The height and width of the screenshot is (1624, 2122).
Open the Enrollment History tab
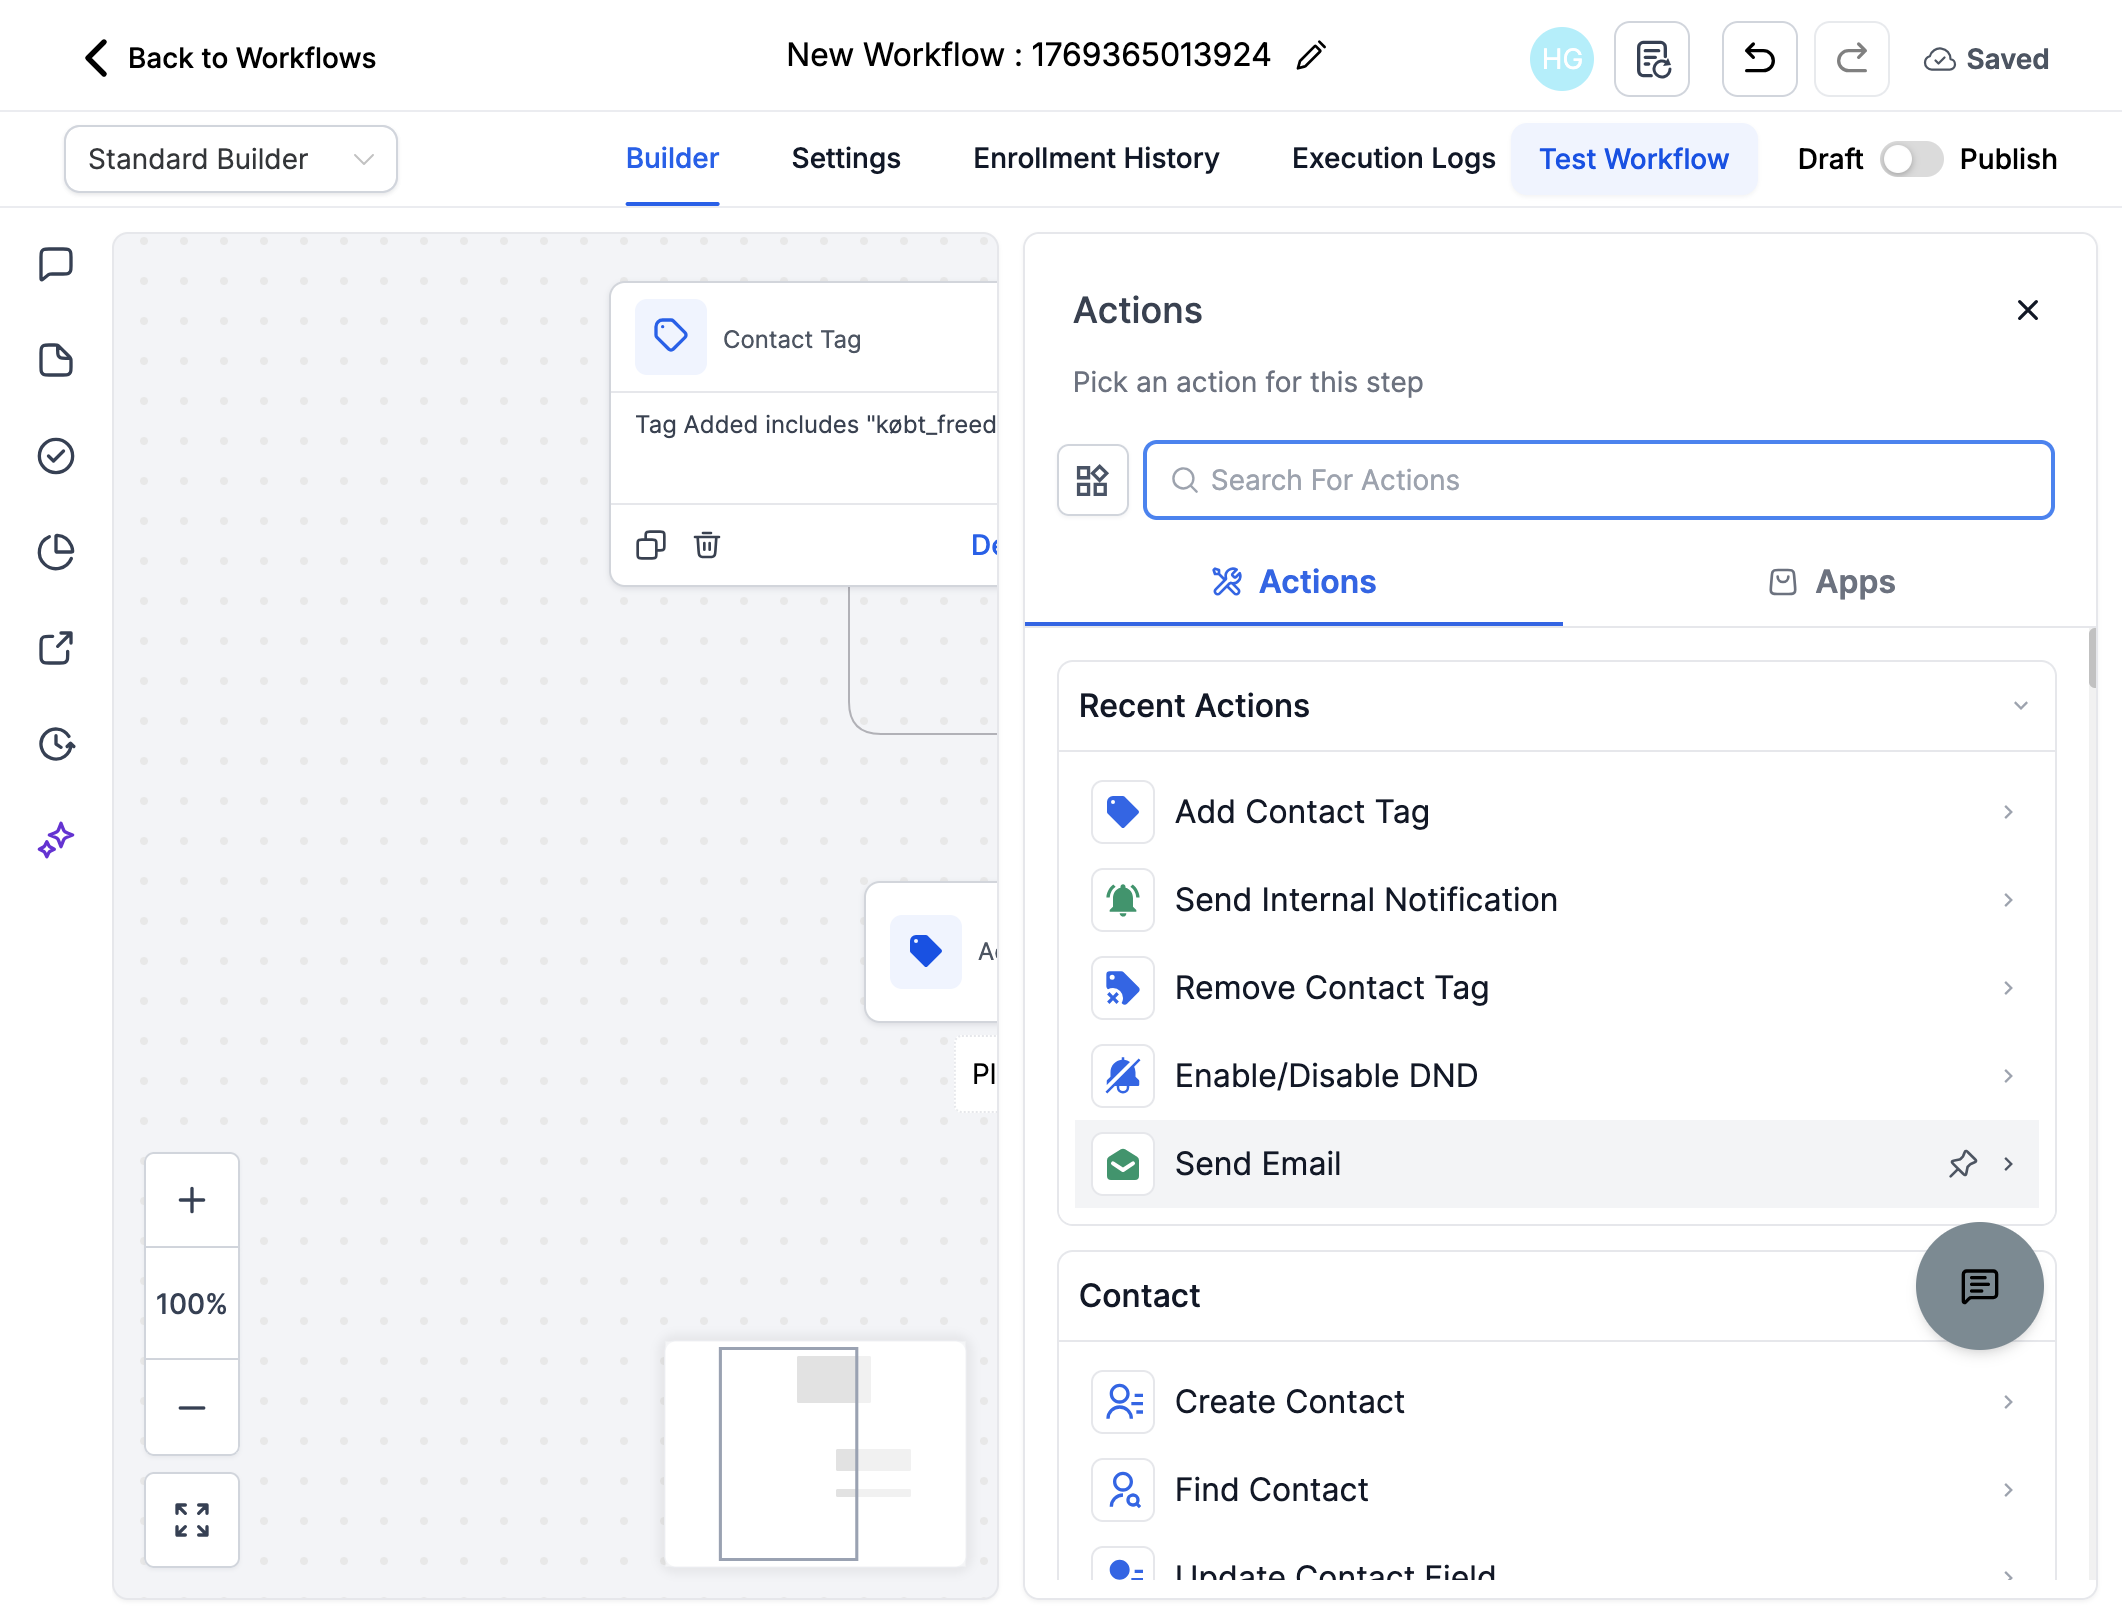(1096, 159)
